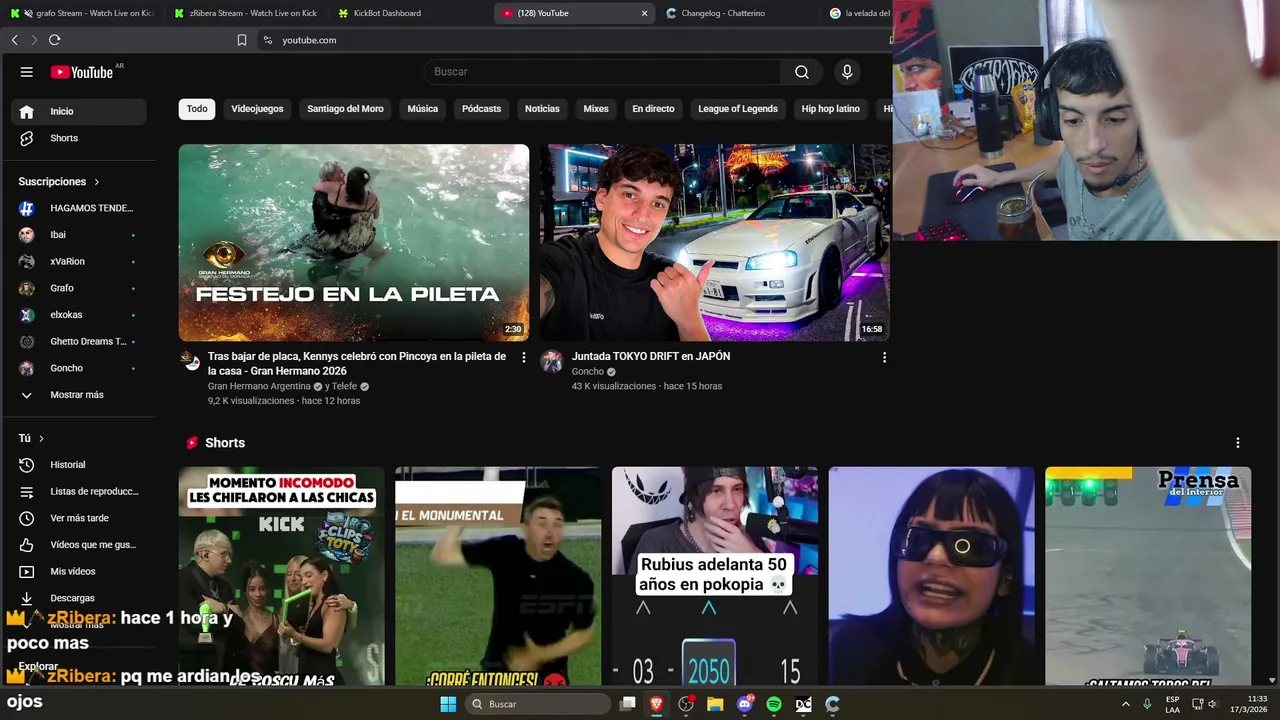Viewport: 1280px width, 720px height.
Task: Bookmark this page with the bookmark icon
Action: (242, 40)
